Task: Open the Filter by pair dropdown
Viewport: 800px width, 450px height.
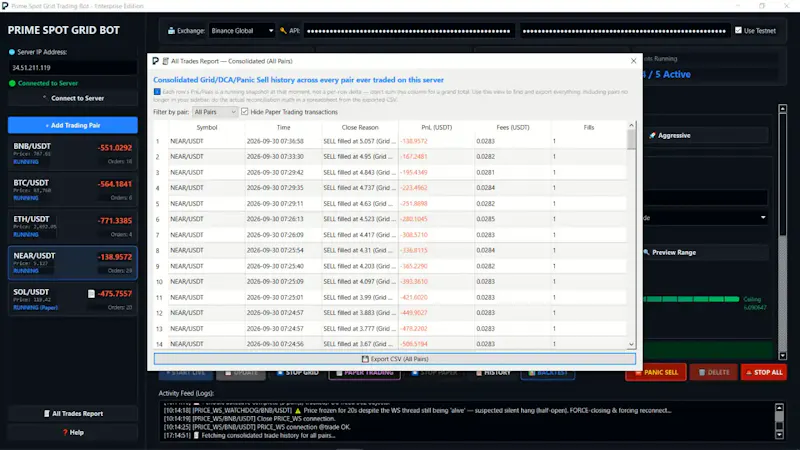Action: pos(215,112)
